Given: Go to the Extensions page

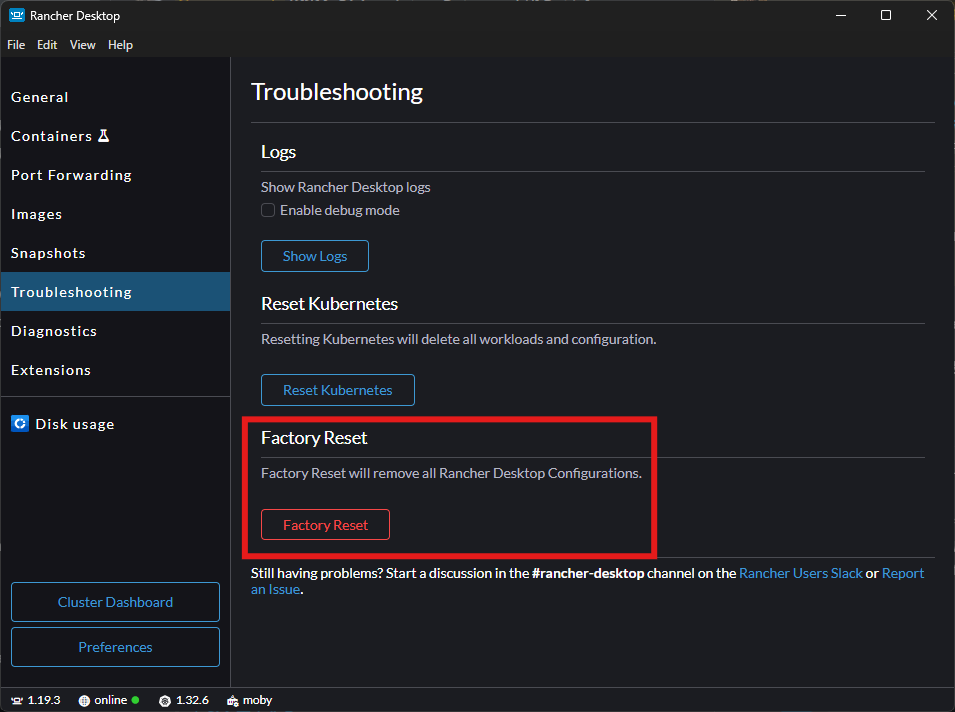Looking at the screenshot, I should pos(115,370).
